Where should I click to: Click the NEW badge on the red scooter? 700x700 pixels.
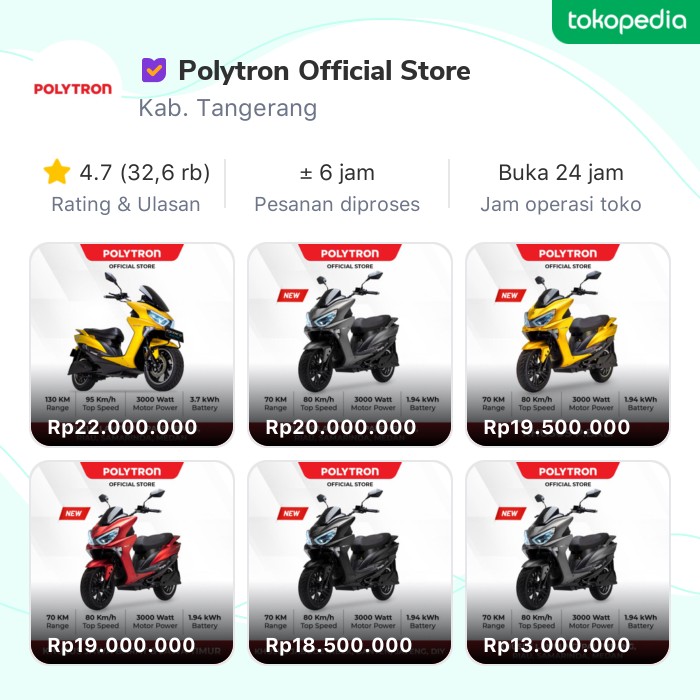(74, 513)
